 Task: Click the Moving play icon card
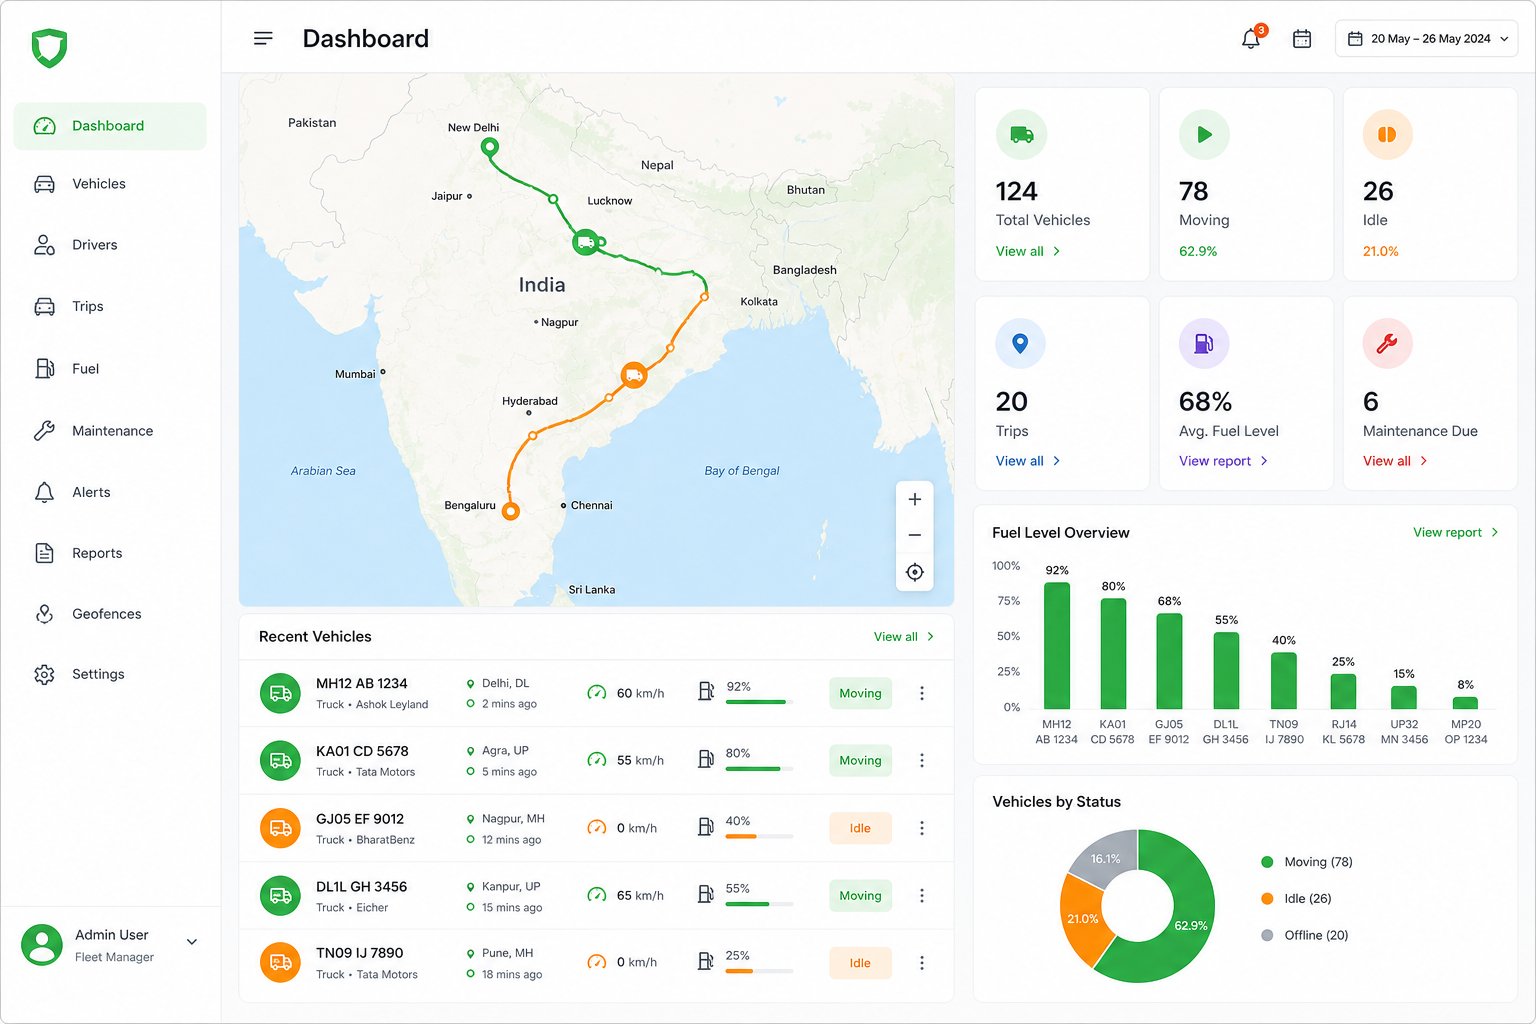1204,134
